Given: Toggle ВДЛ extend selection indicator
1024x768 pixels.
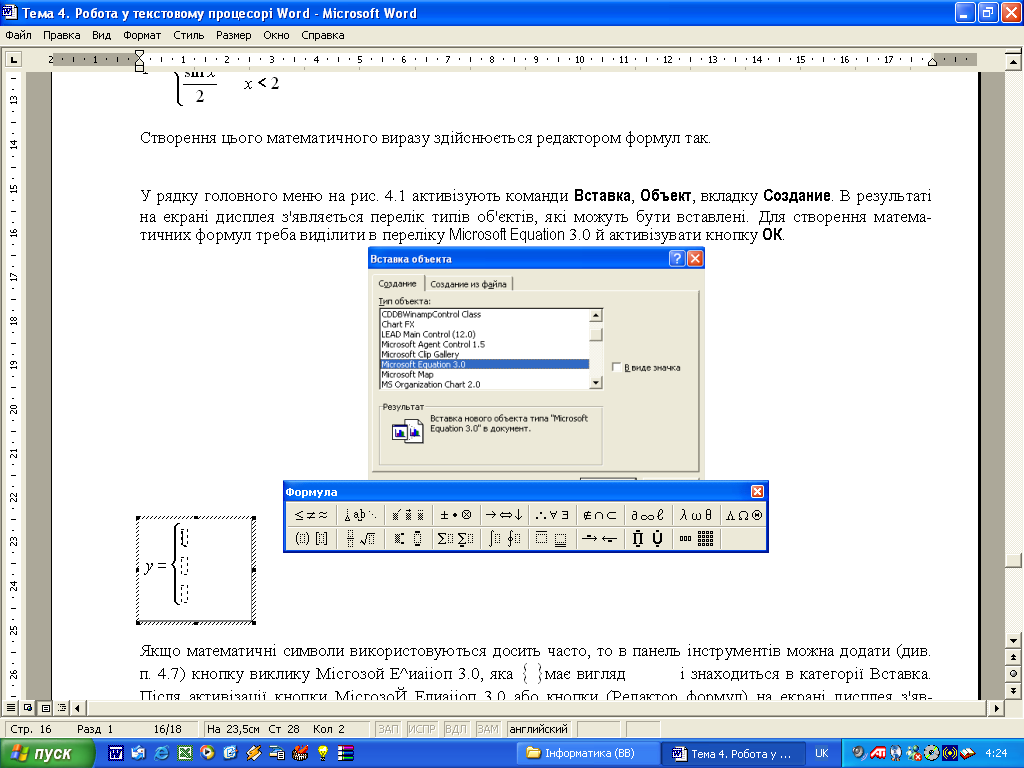Looking at the screenshot, I should tap(455, 729).
